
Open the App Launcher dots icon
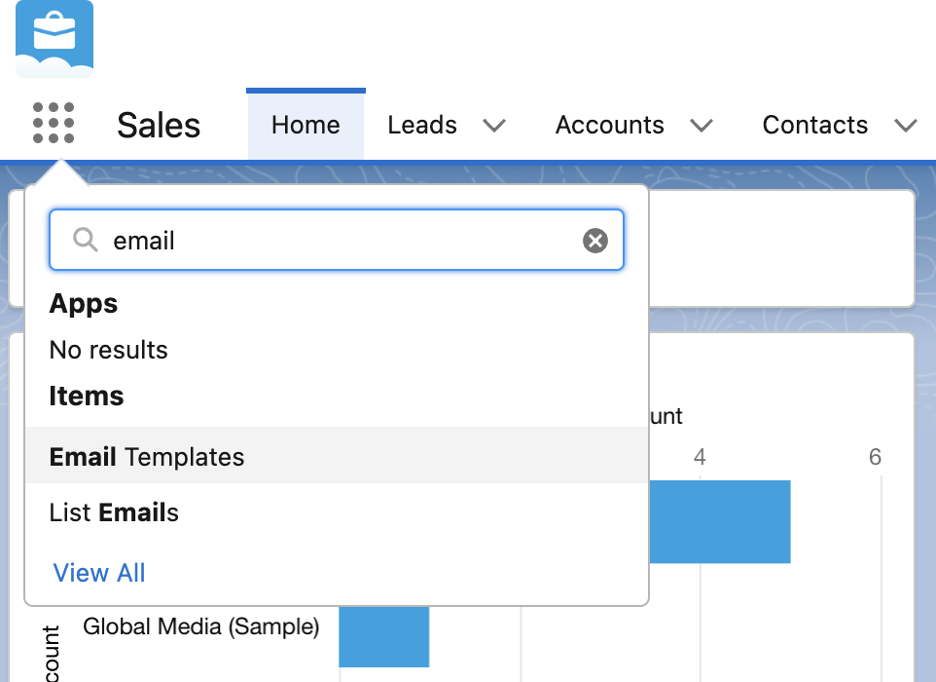[x=53, y=123]
